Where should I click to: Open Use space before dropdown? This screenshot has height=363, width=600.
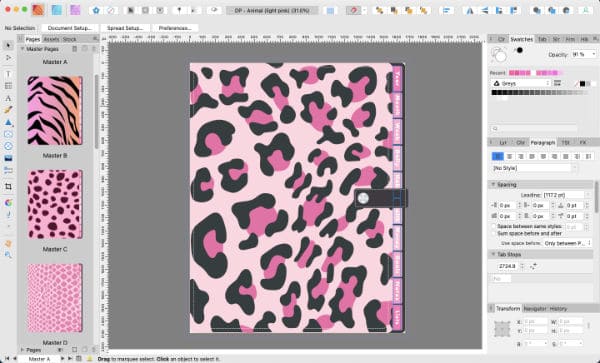(568, 243)
